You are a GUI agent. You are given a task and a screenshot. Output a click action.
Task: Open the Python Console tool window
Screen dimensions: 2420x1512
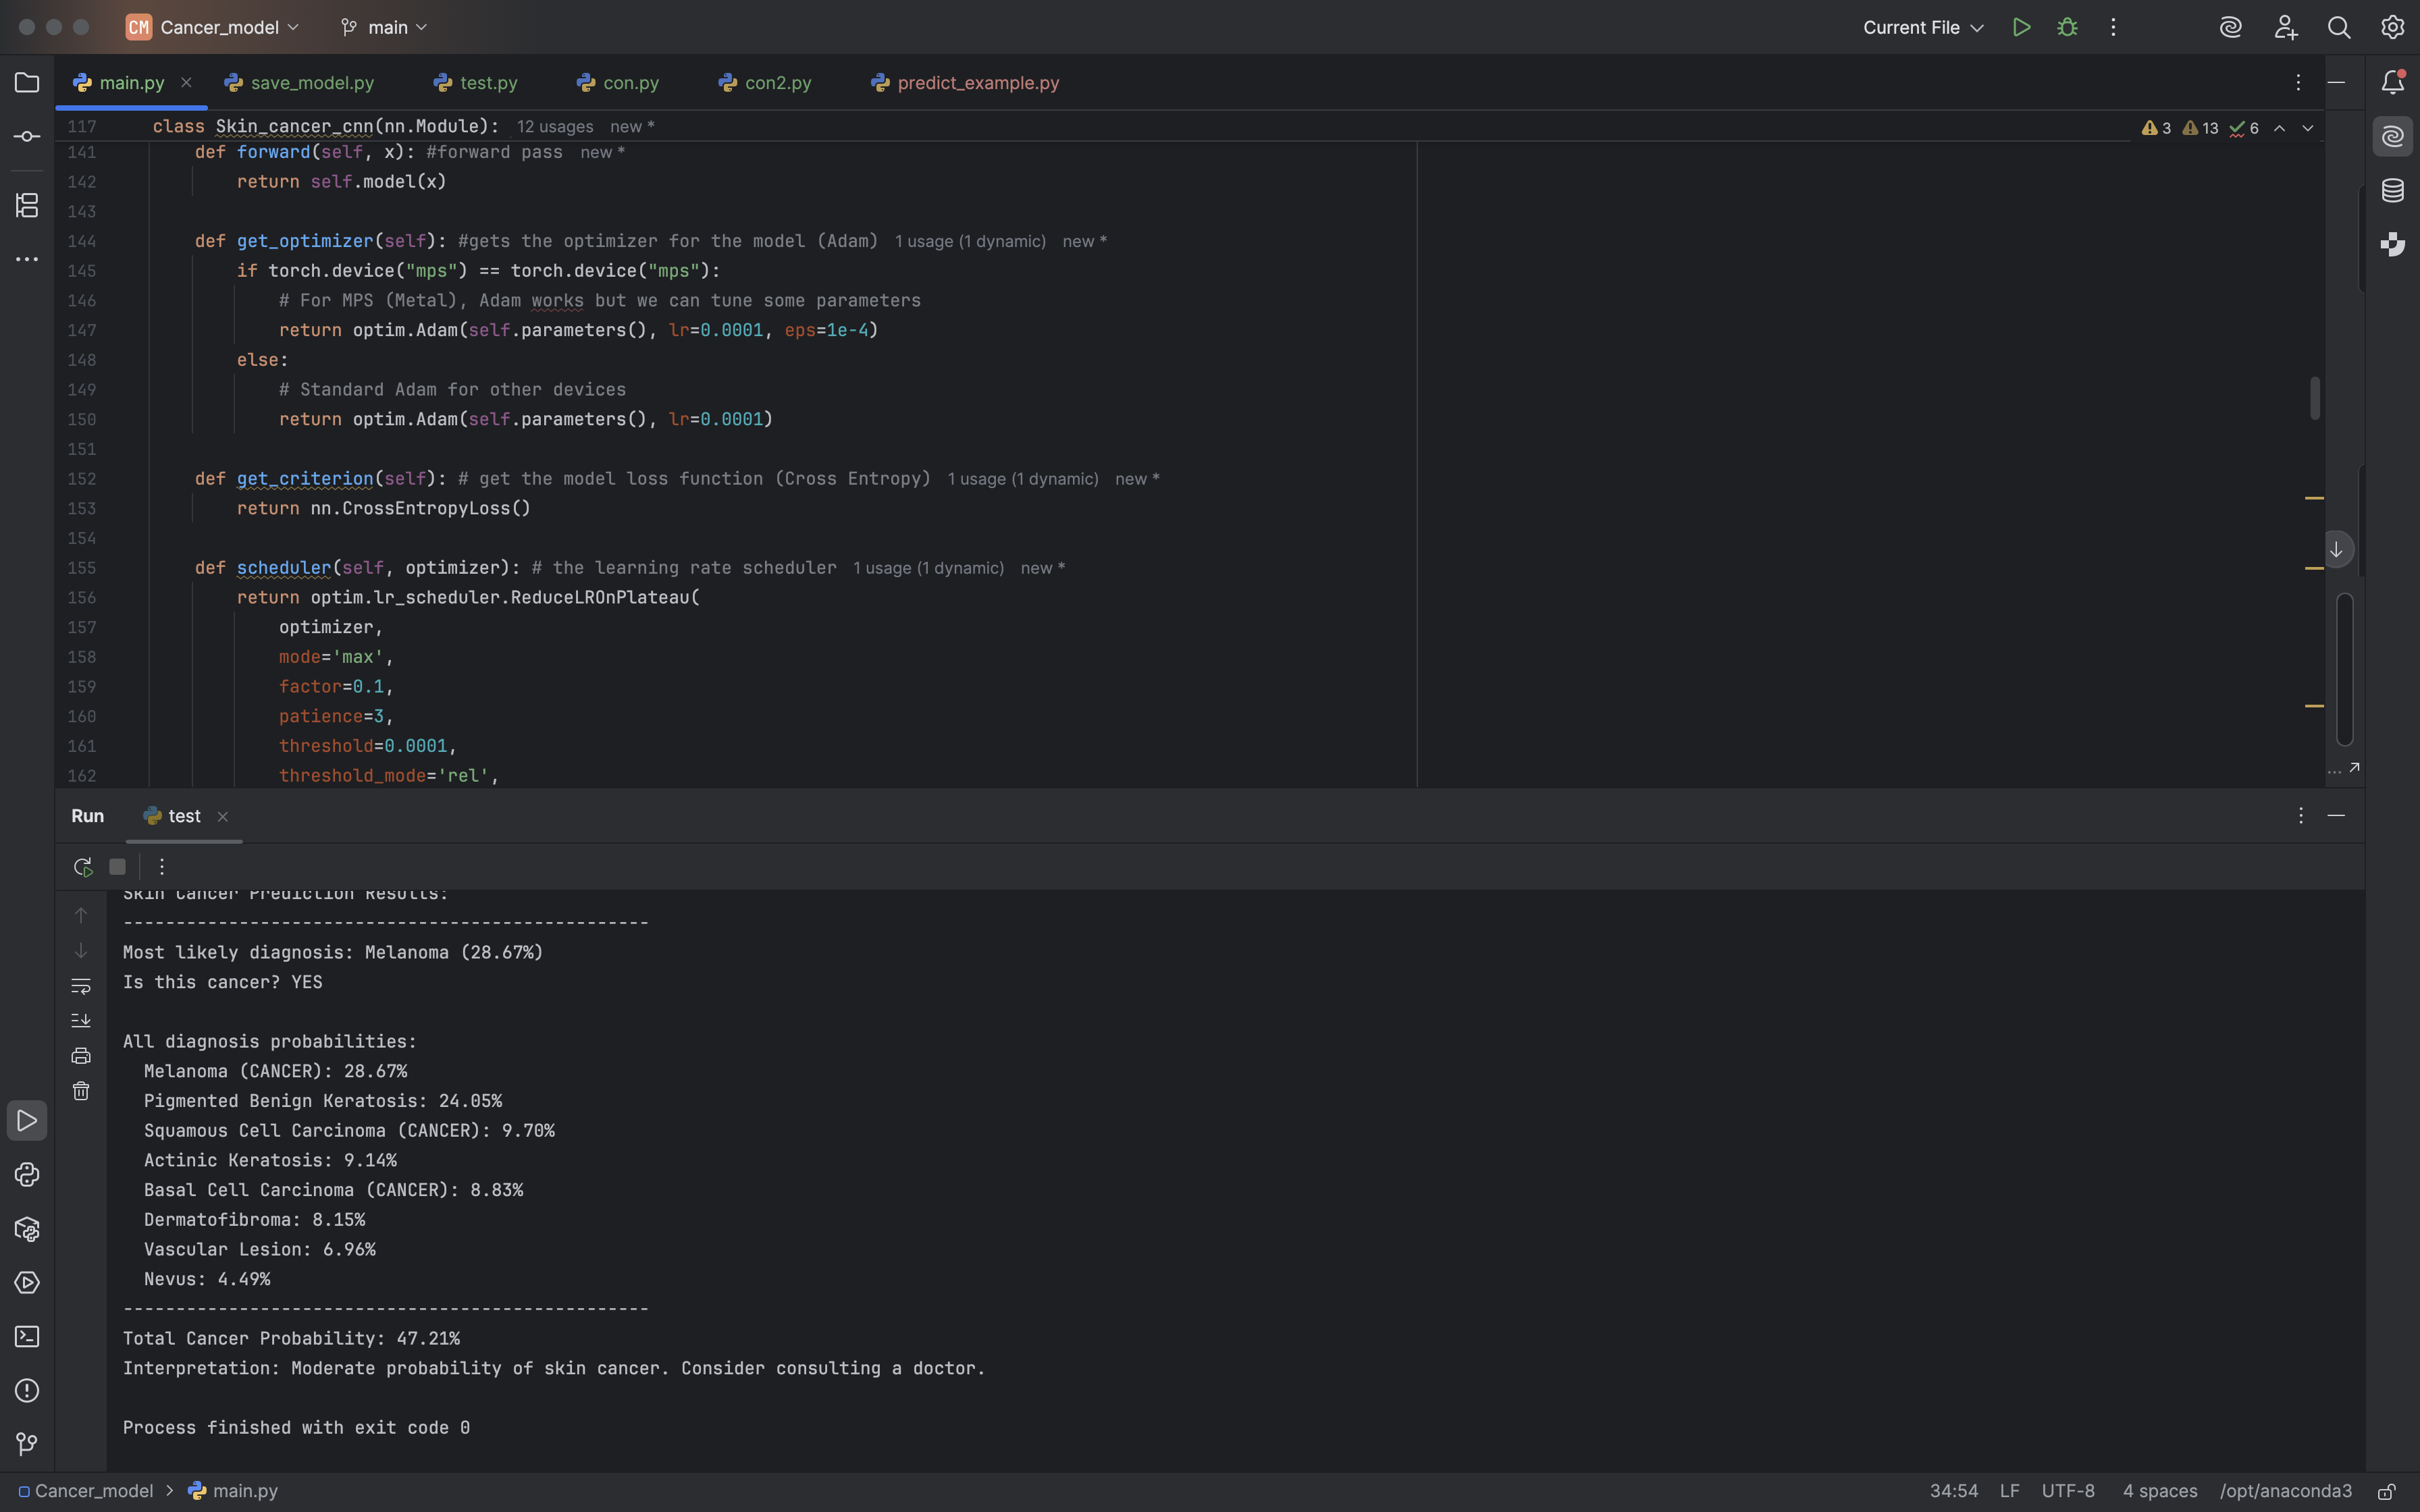point(27,1175)
